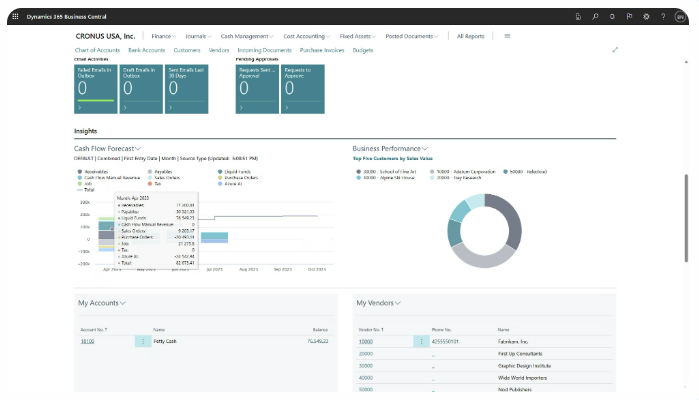Open the flag icon in the top bar

point(629,16)
